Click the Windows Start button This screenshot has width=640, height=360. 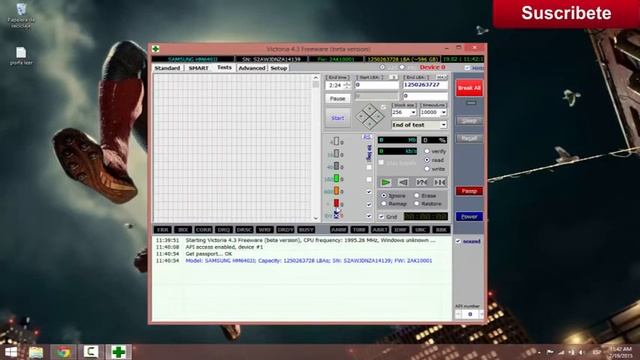coord(11,352)
